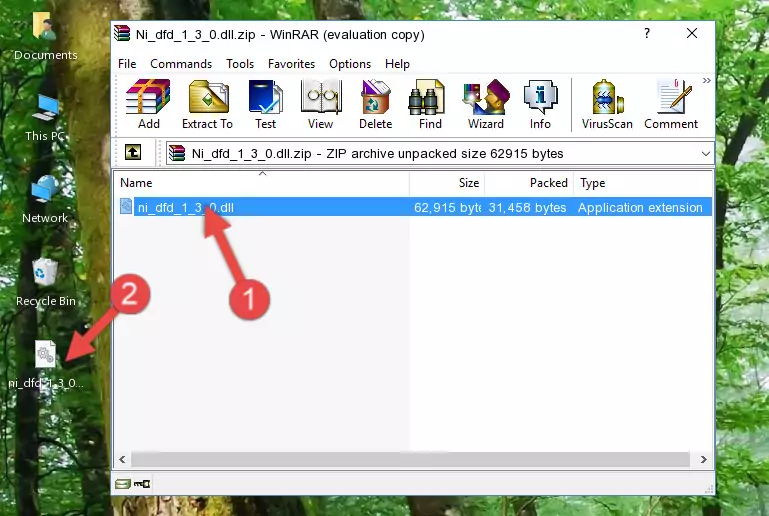
Task: Select the Network desktop icon
Action: [x=45, y=200]
